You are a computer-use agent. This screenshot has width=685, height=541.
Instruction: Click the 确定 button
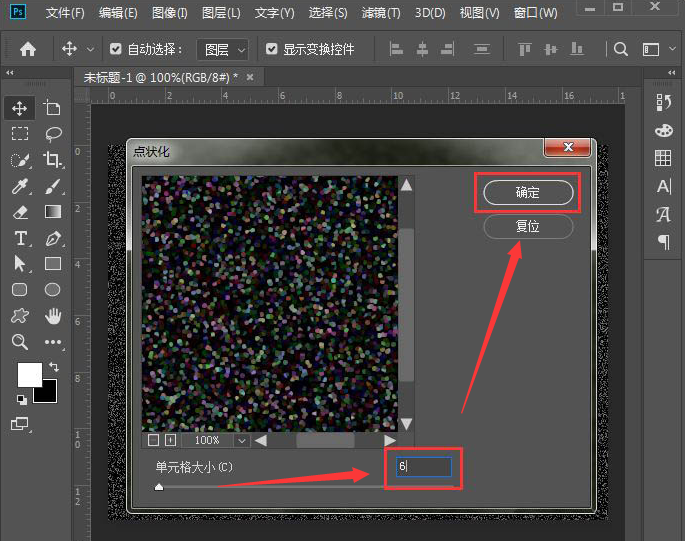[527, 193]
